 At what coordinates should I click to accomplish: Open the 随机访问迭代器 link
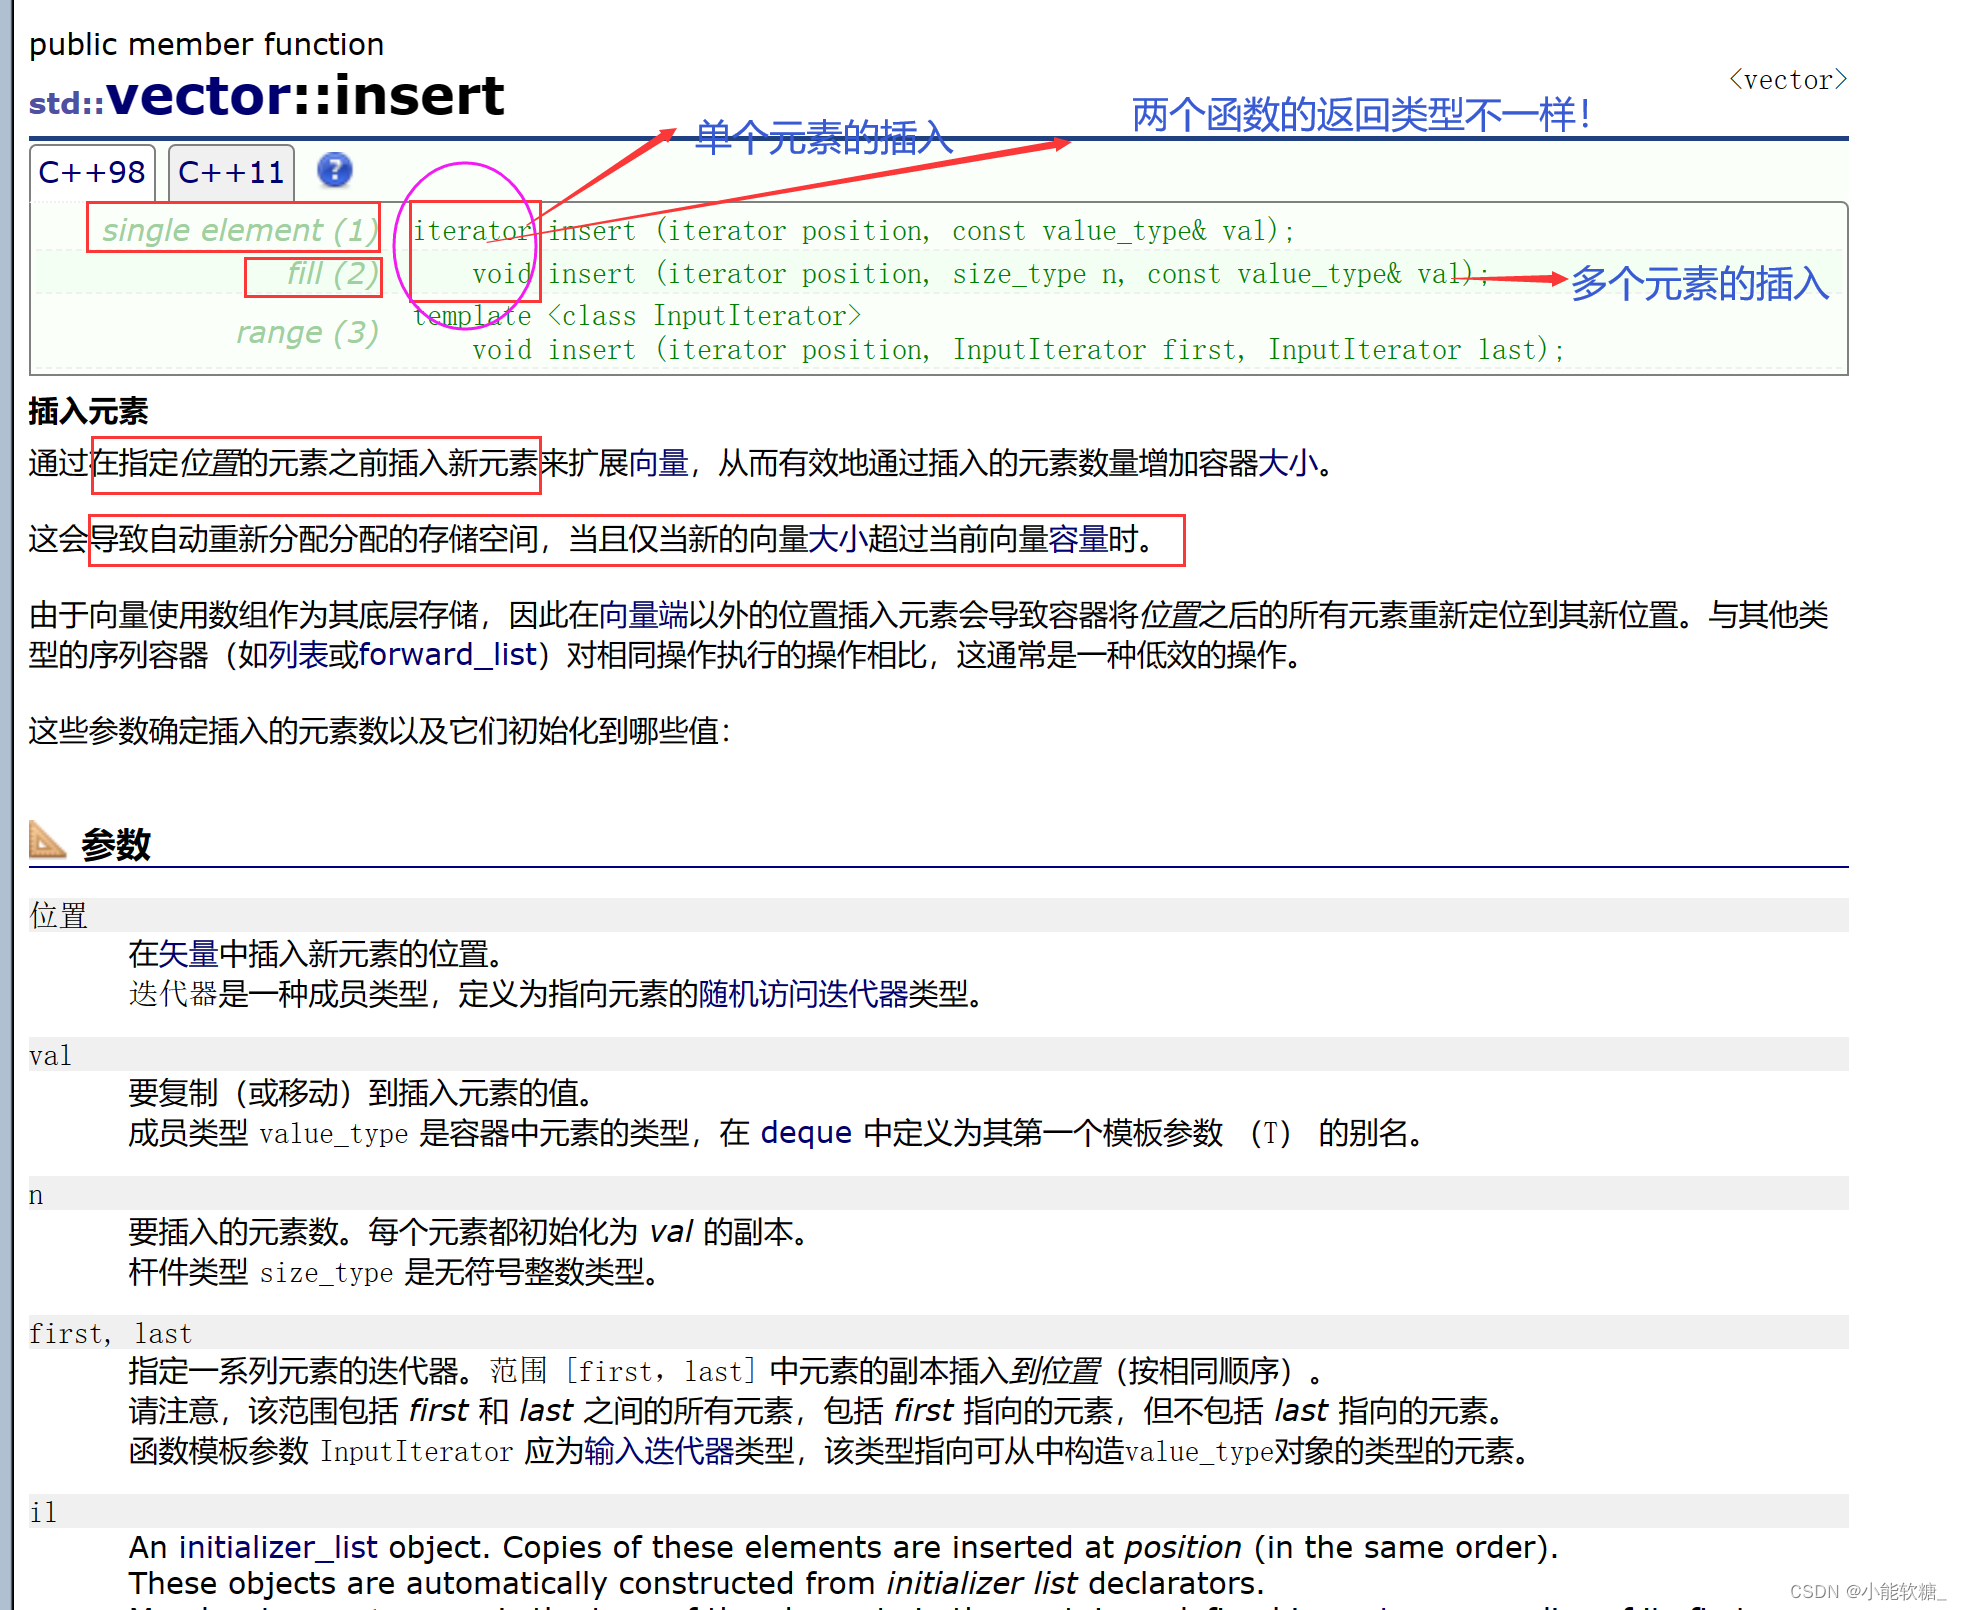[803, 994]
